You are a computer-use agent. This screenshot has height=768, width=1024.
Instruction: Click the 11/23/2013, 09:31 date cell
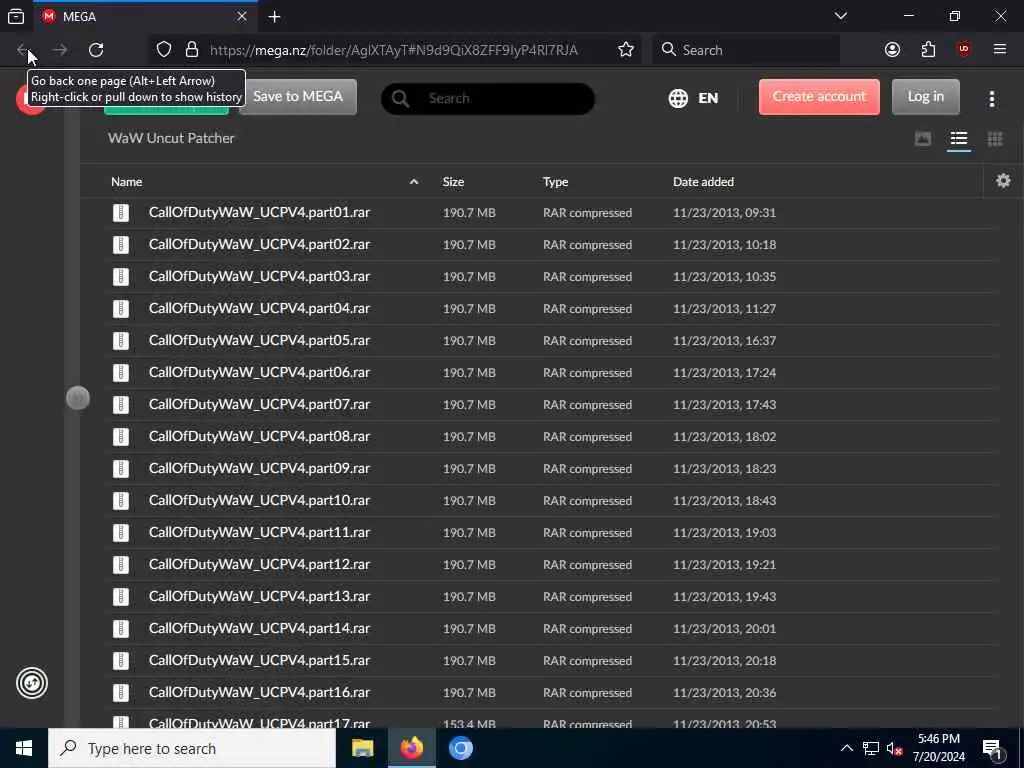point(724,213)
